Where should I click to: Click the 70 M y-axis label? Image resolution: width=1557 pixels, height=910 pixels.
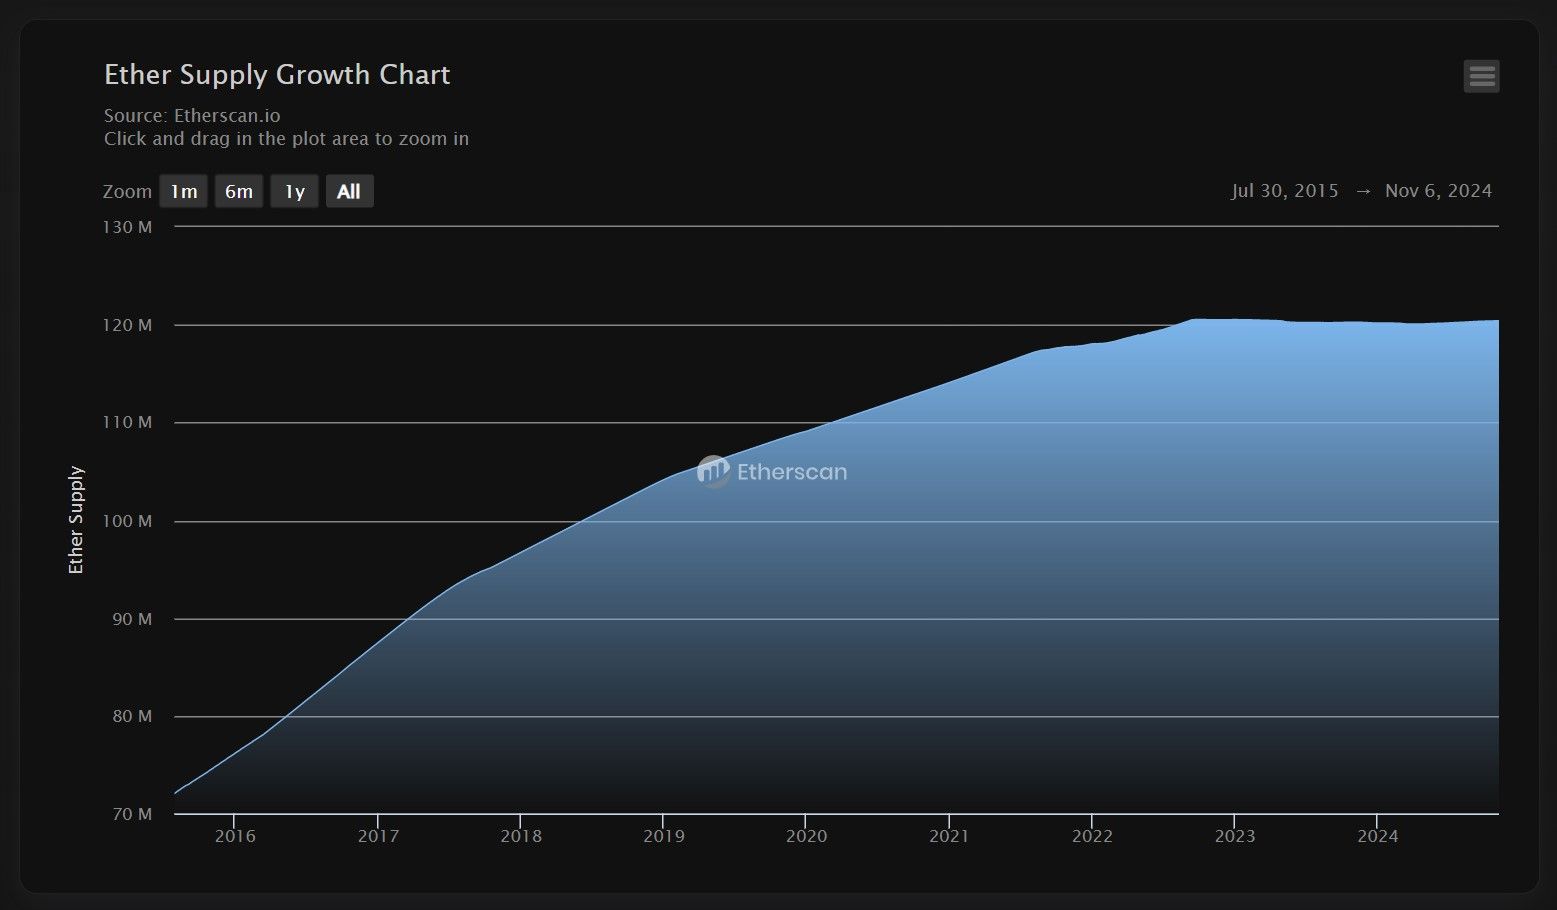pos(131,814)
